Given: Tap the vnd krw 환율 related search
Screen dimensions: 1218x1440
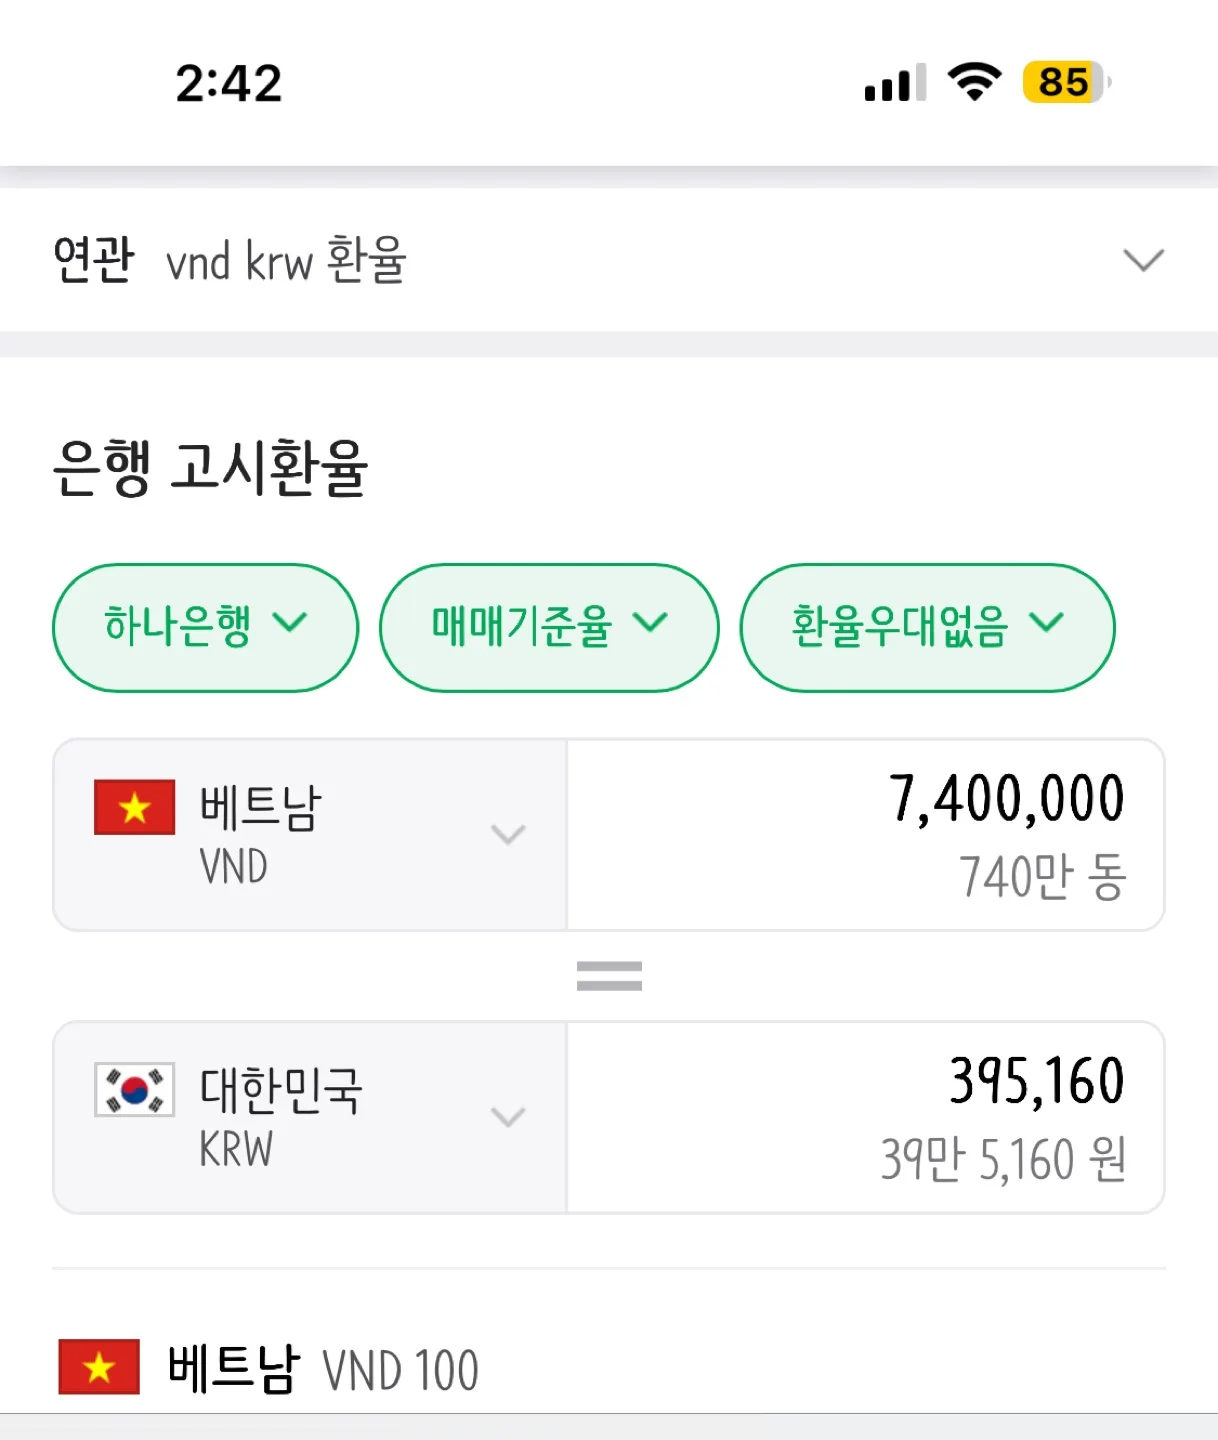Looking at the screenshot, I should (286, 260).
